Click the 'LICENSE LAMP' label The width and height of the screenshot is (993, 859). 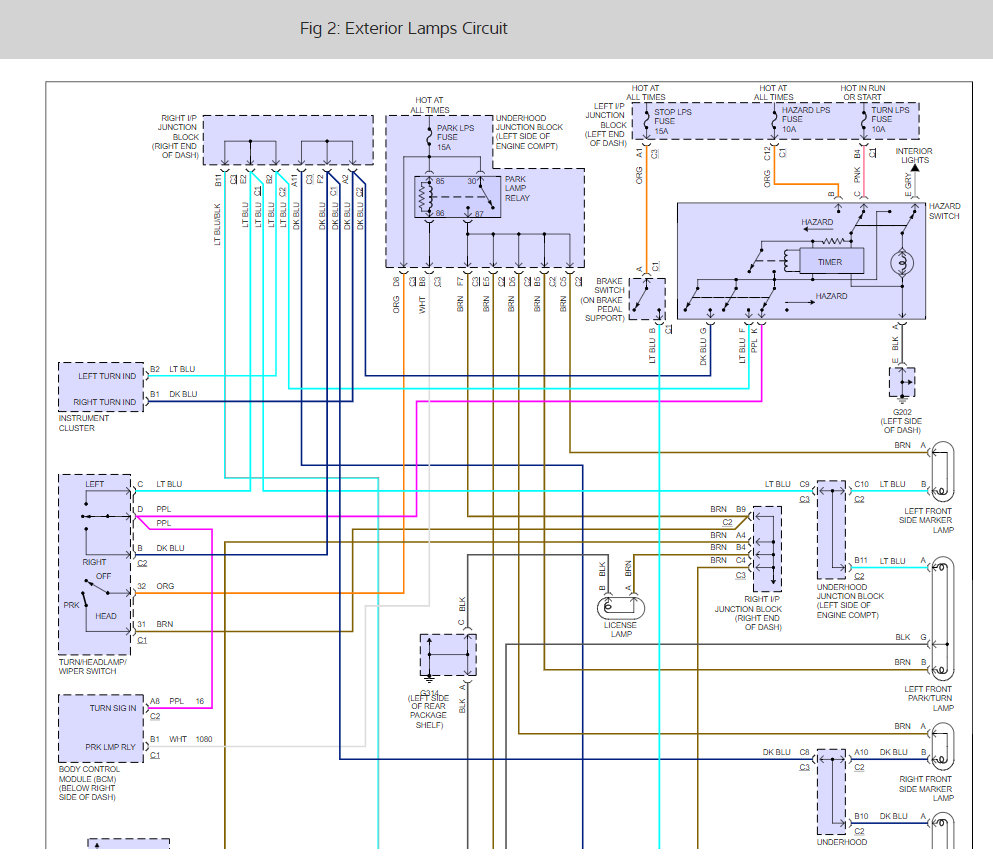pyautogui.click(x=620, y=630)
